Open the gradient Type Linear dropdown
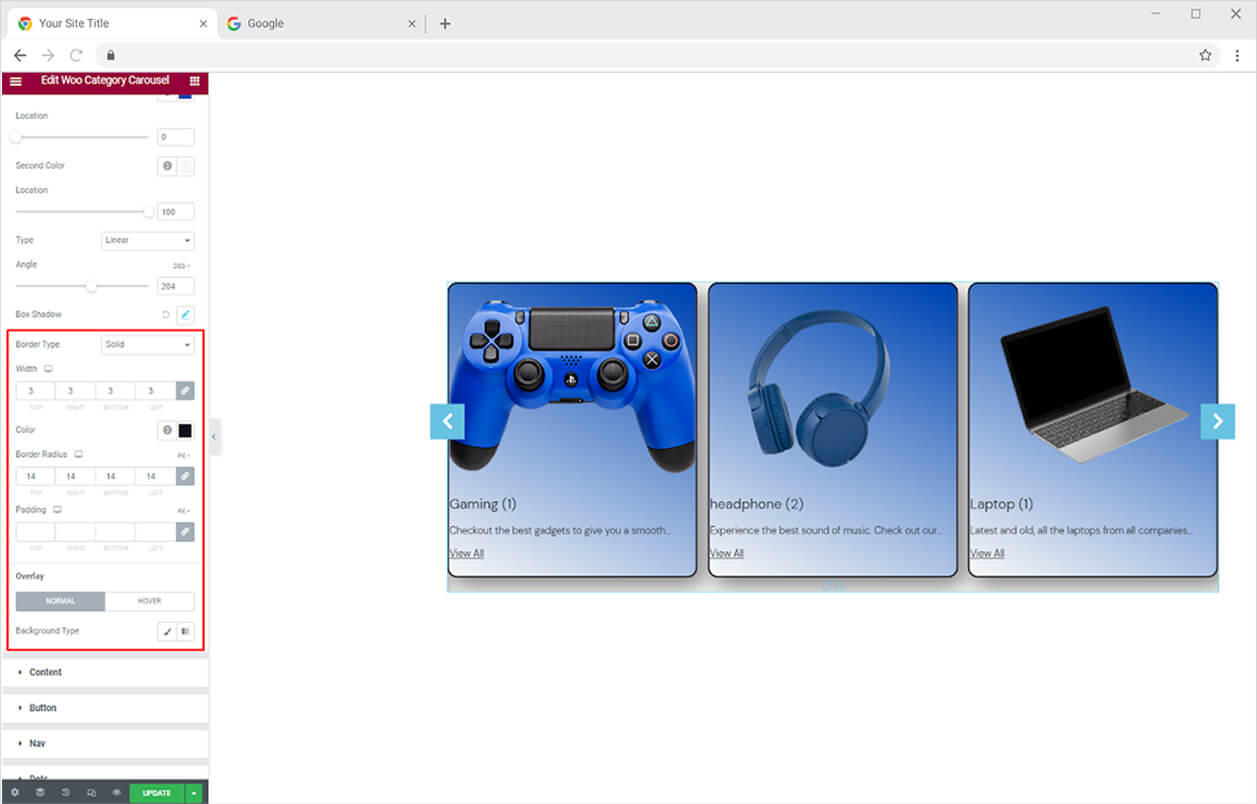The image size is (1257, 804). pyautogui.click(x=148, y=240)
